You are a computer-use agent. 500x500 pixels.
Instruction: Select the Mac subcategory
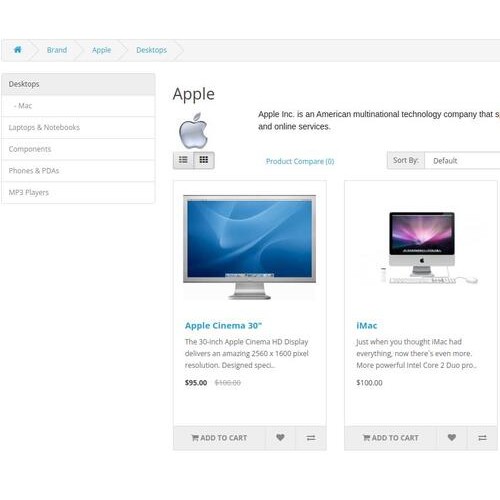78,106
